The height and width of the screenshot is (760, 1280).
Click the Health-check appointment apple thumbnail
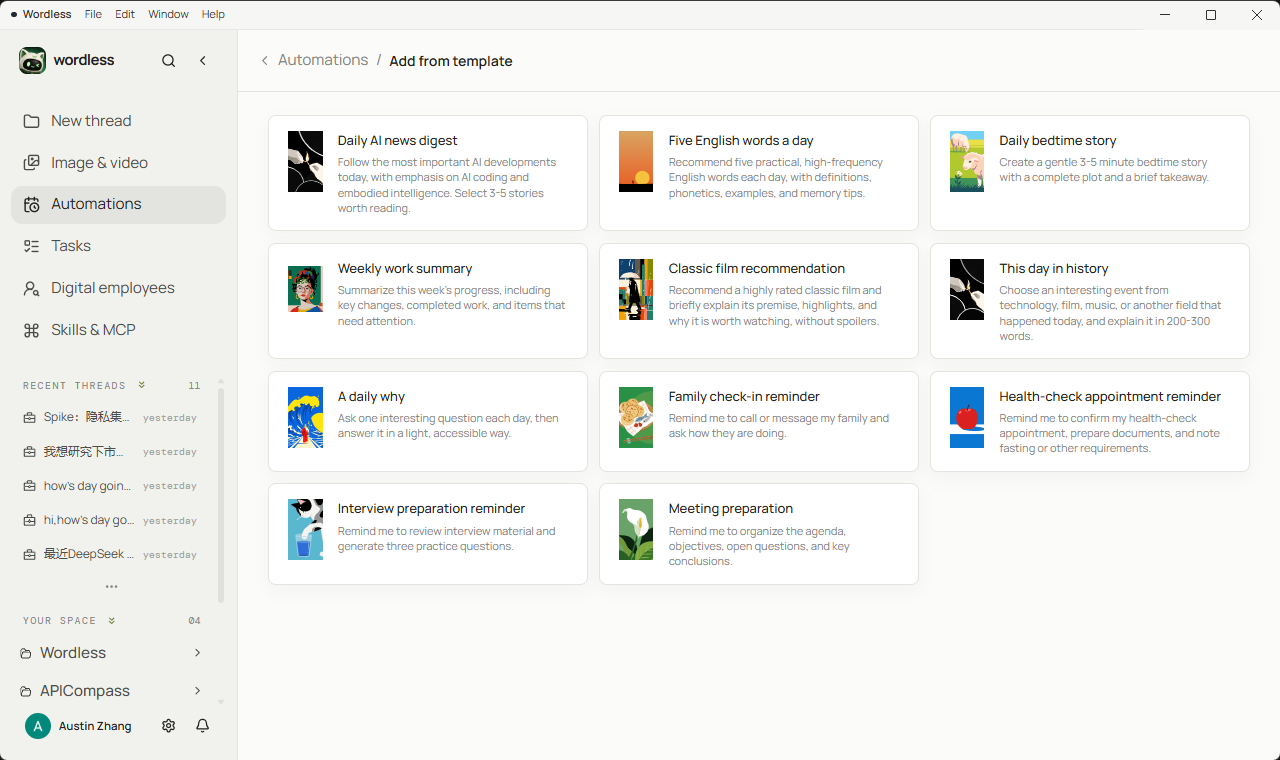pyautogui.click(x=967, y=417)
